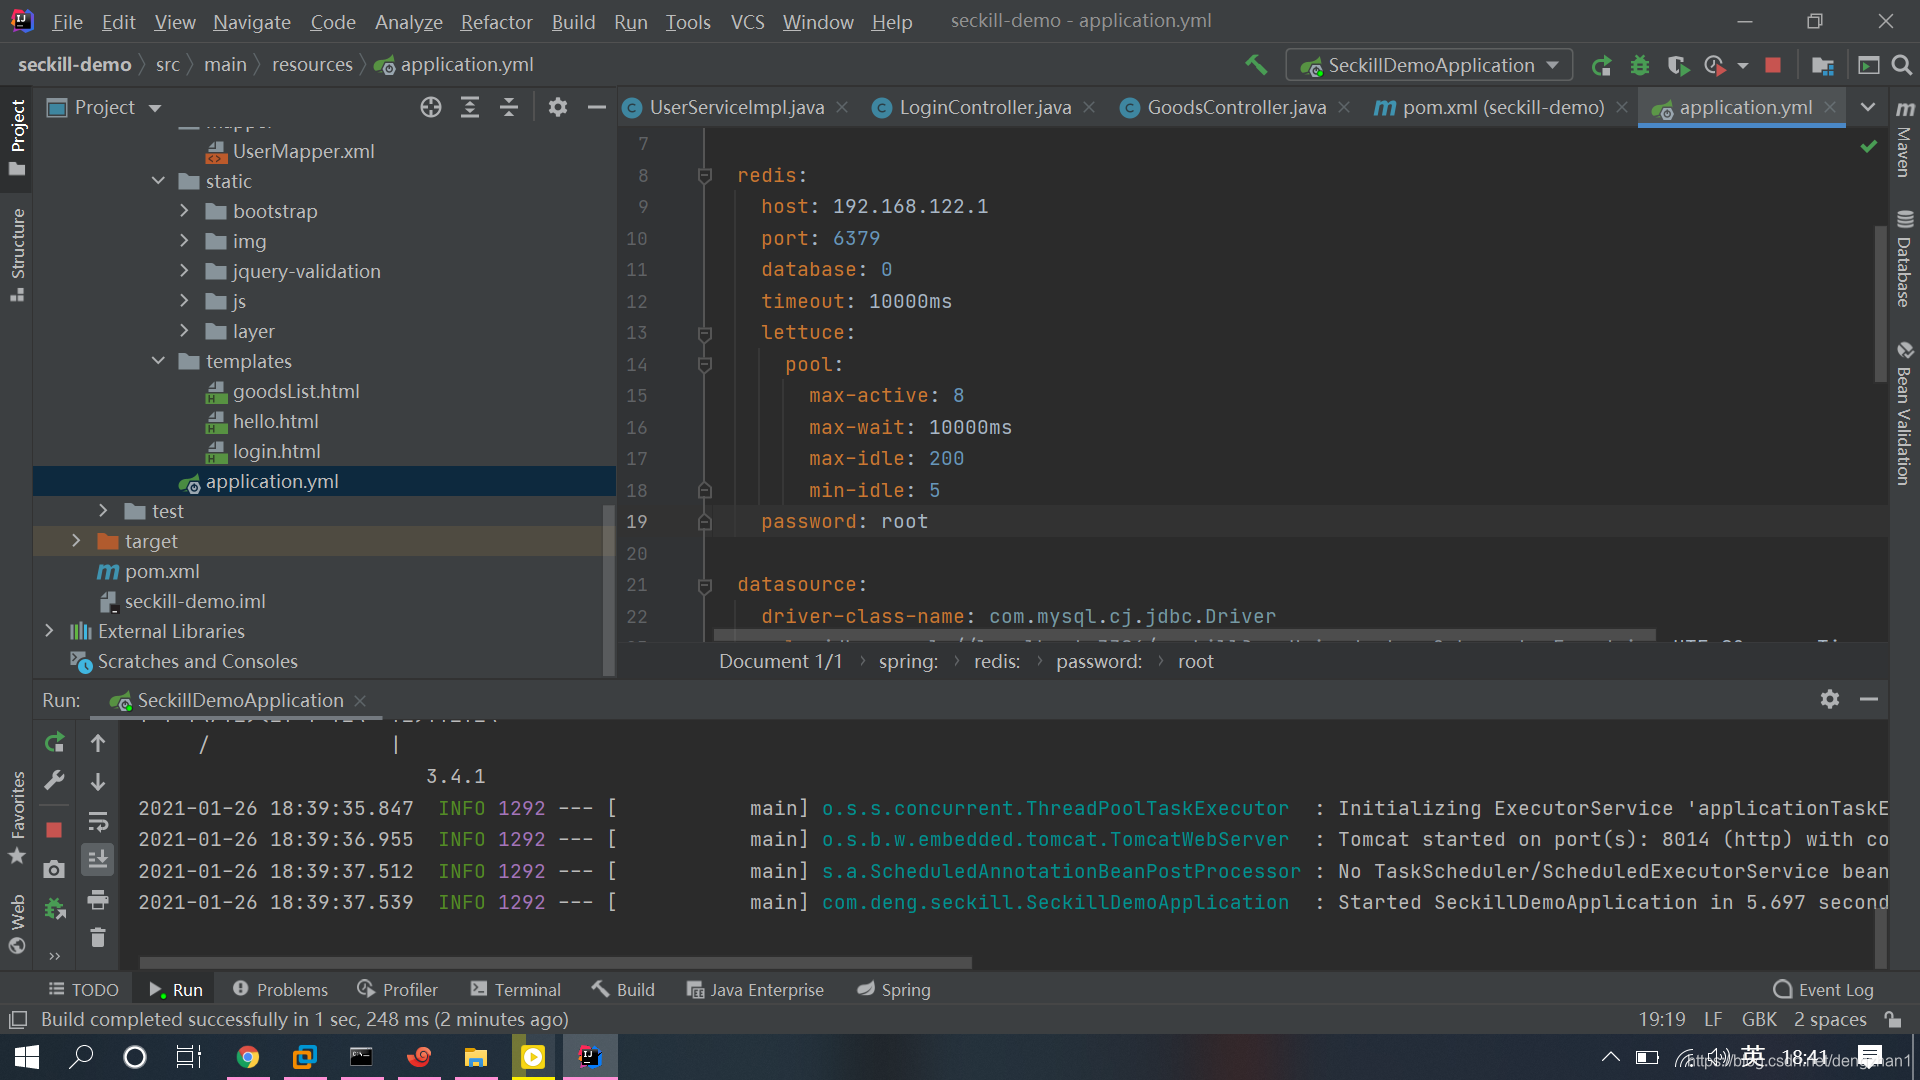This screenshot has width=1920, height=1080.
Task: Print console output icon
Action: coord(98,900)
